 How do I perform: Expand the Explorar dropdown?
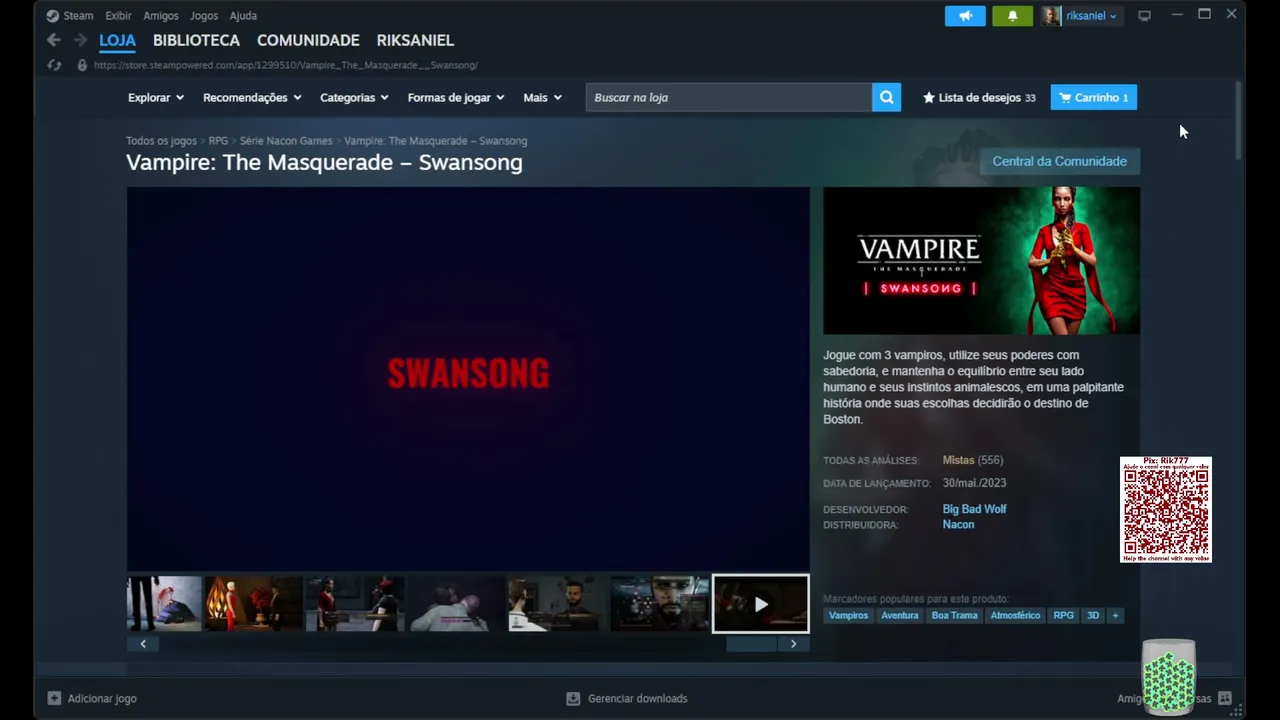coord(156,98)
